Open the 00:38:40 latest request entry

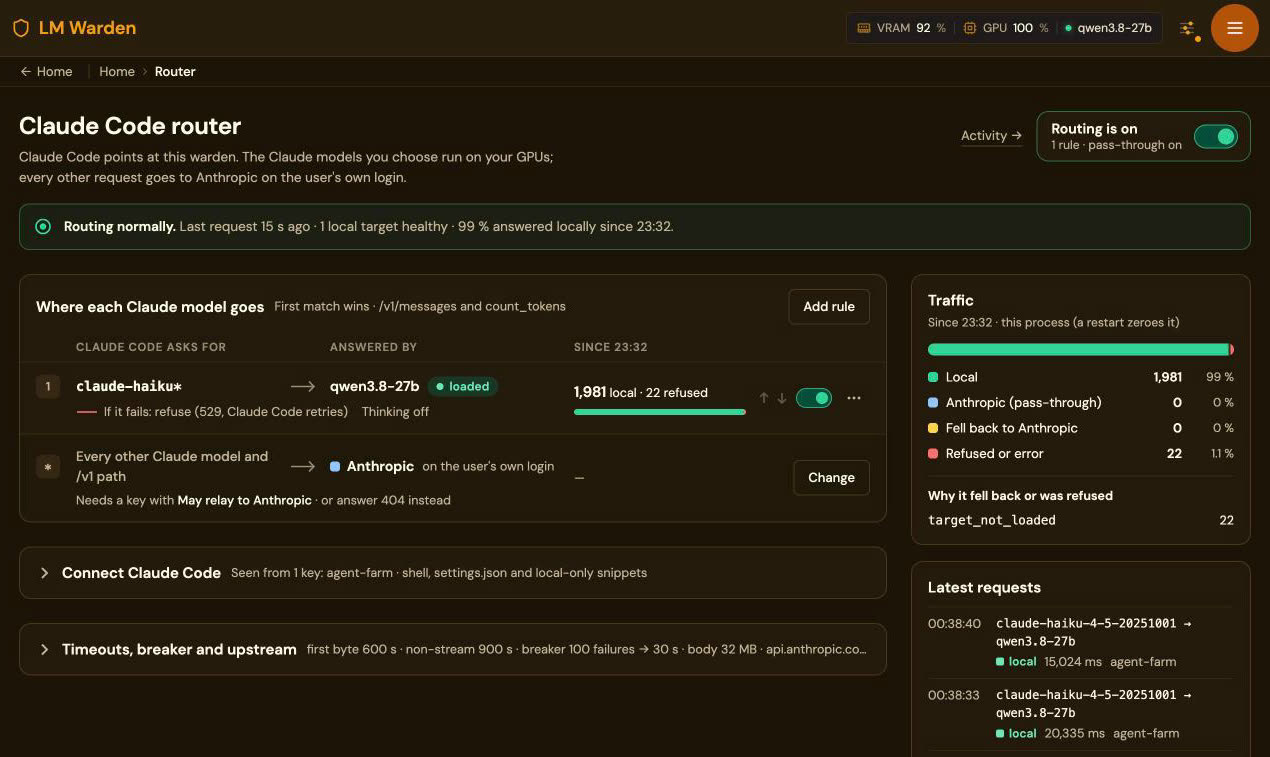coord(1081,642)
